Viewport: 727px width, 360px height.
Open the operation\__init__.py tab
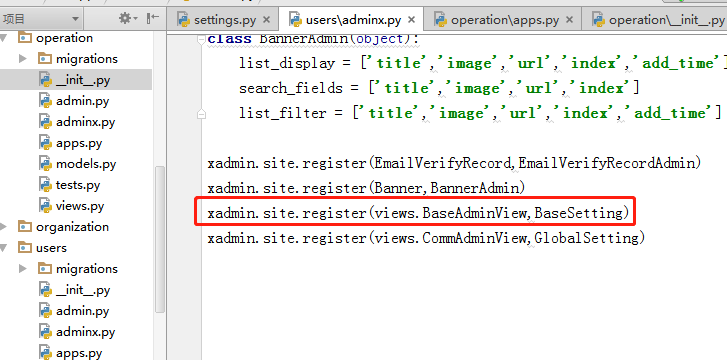[x=658, y=20]
